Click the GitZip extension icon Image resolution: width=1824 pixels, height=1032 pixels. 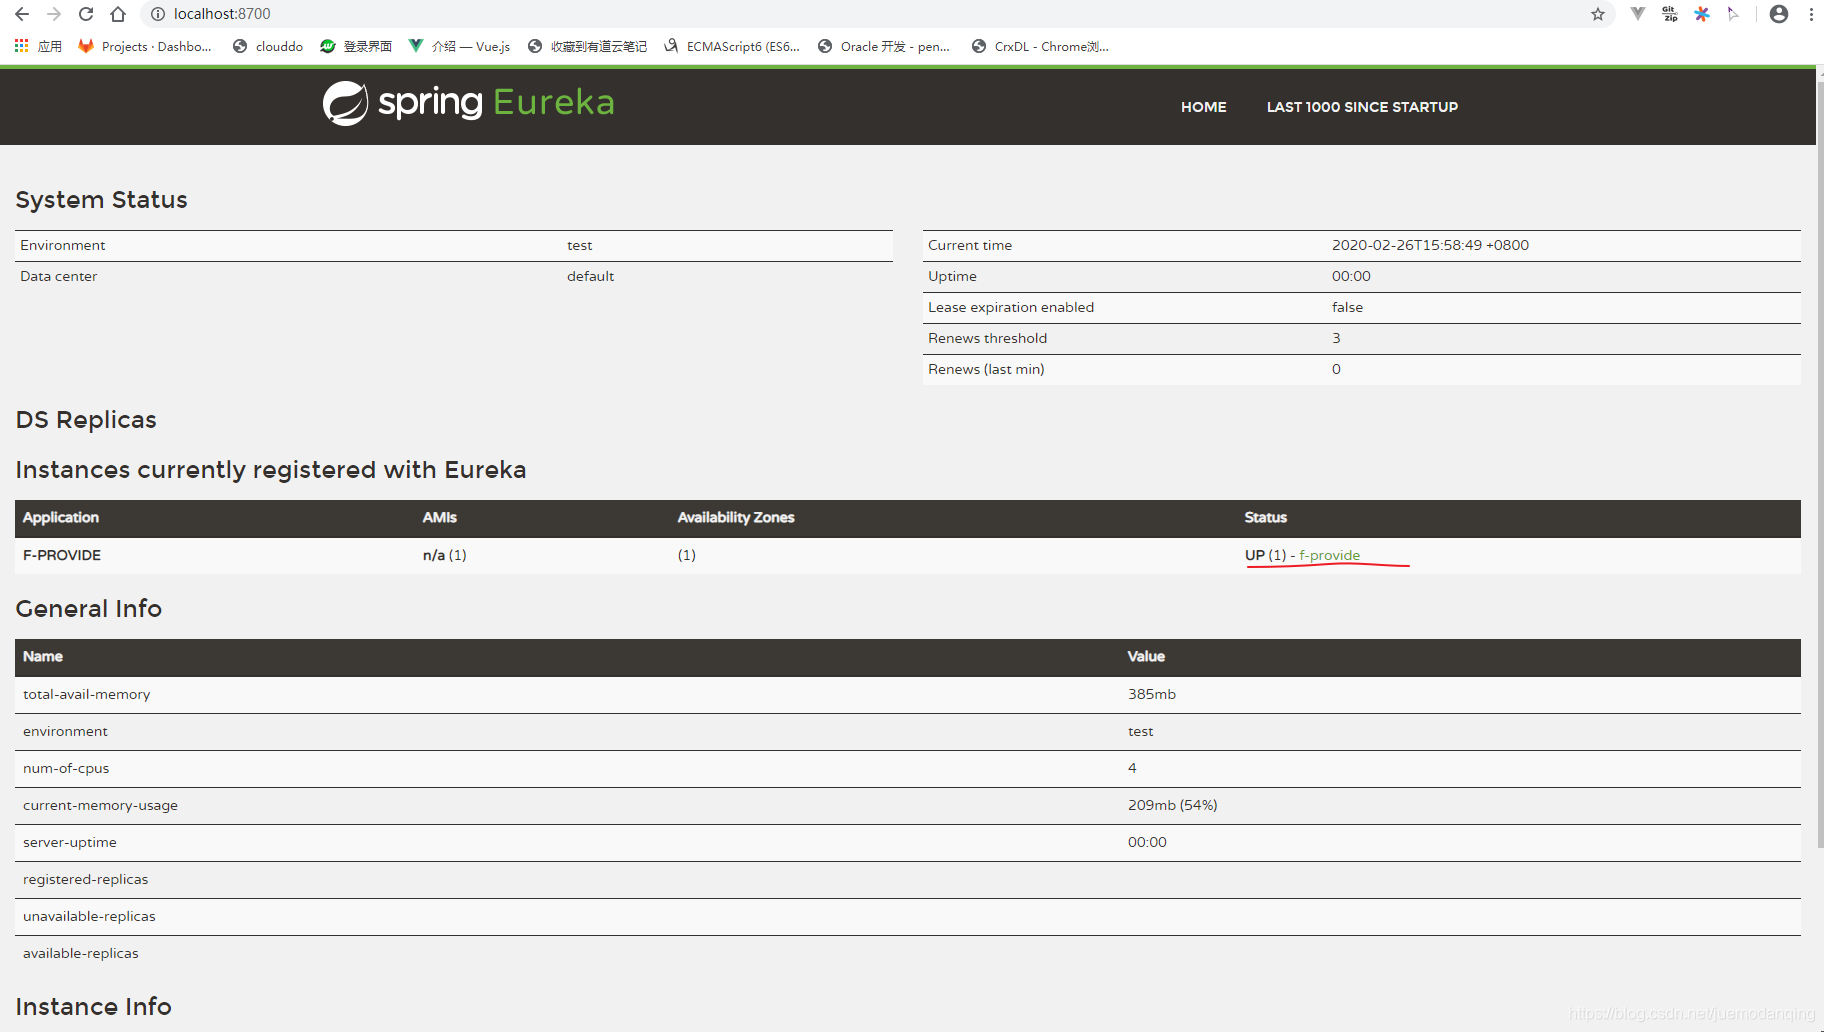point(1670,14)
